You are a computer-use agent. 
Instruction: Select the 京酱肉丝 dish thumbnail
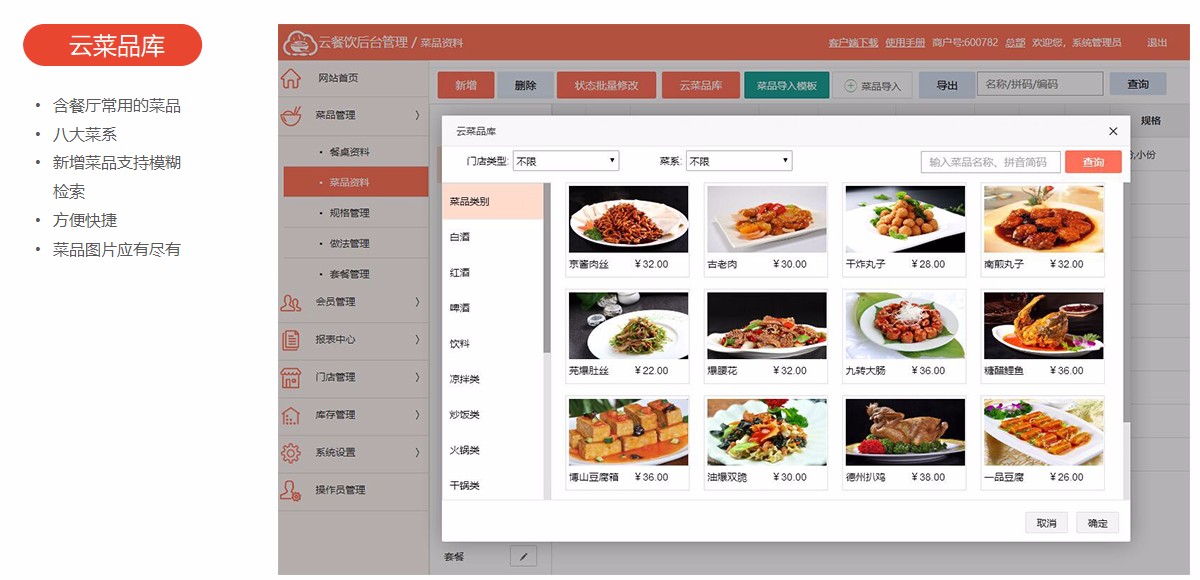point(628,219)
